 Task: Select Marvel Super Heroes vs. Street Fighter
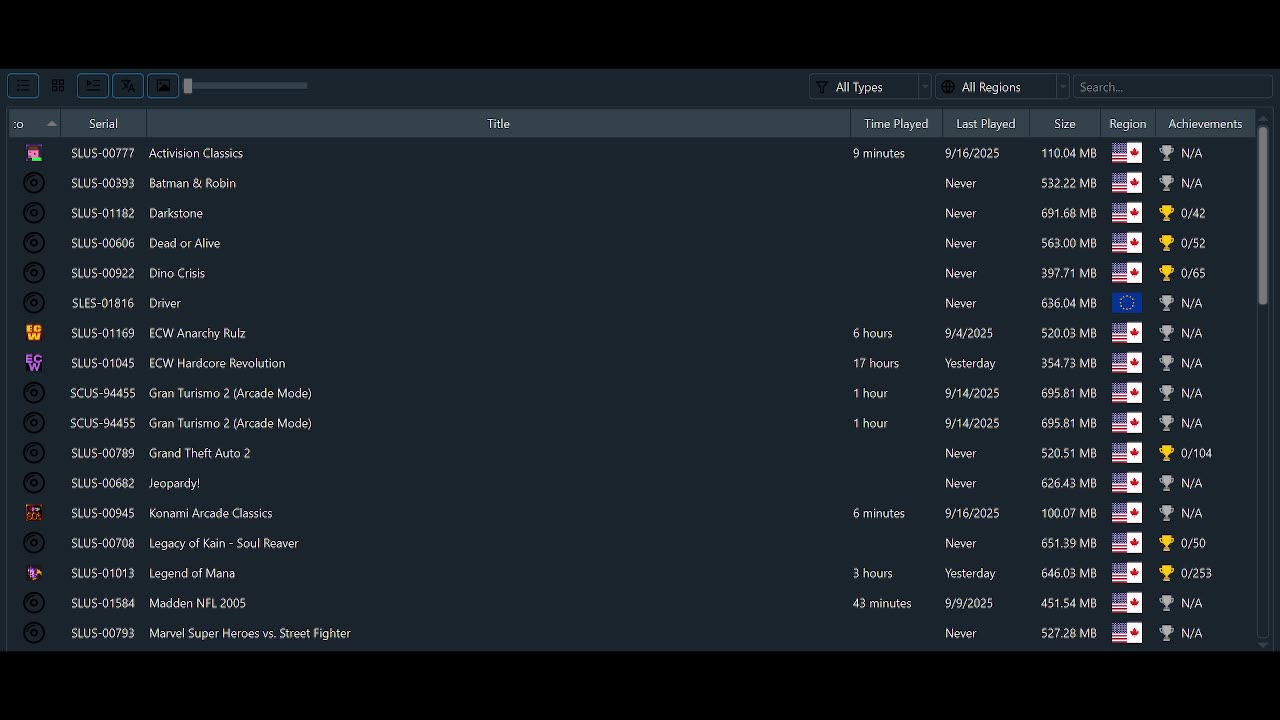point(250,633)
